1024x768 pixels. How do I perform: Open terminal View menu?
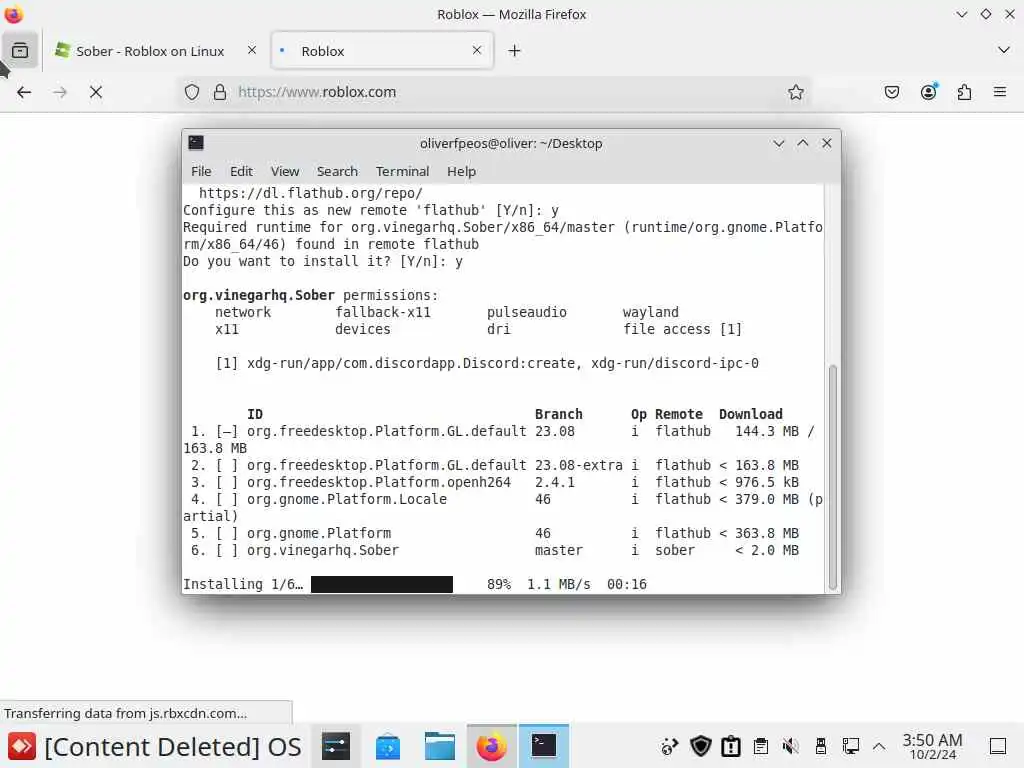[285, 171]
